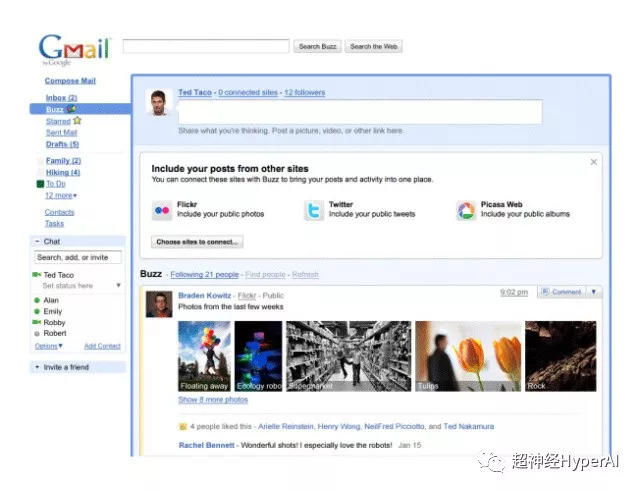Open the Set status here dropdown

(x=118, y=285)
